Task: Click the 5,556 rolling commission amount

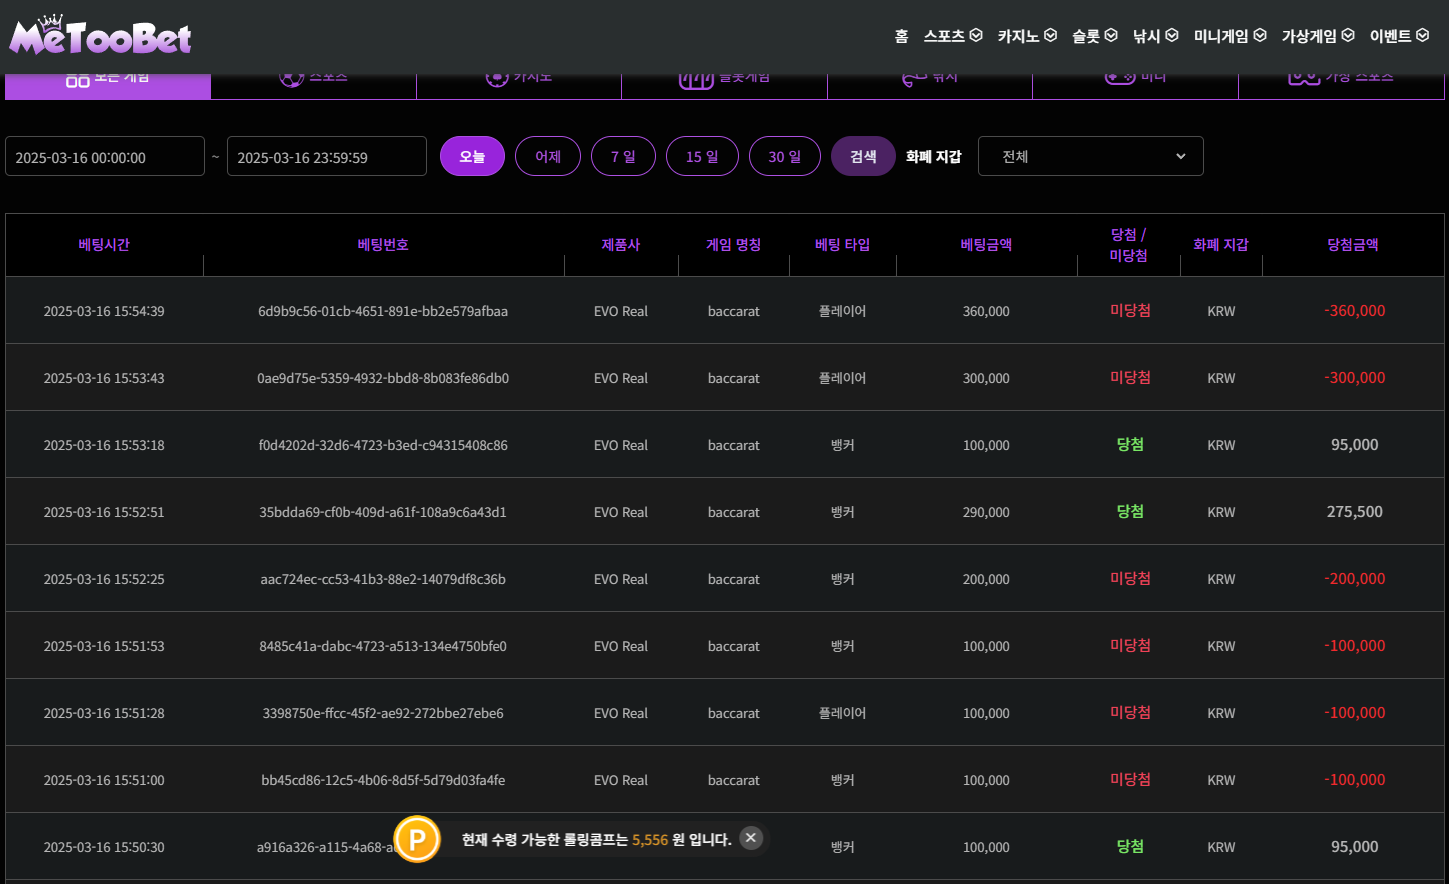Action: [x=650, y=840]
